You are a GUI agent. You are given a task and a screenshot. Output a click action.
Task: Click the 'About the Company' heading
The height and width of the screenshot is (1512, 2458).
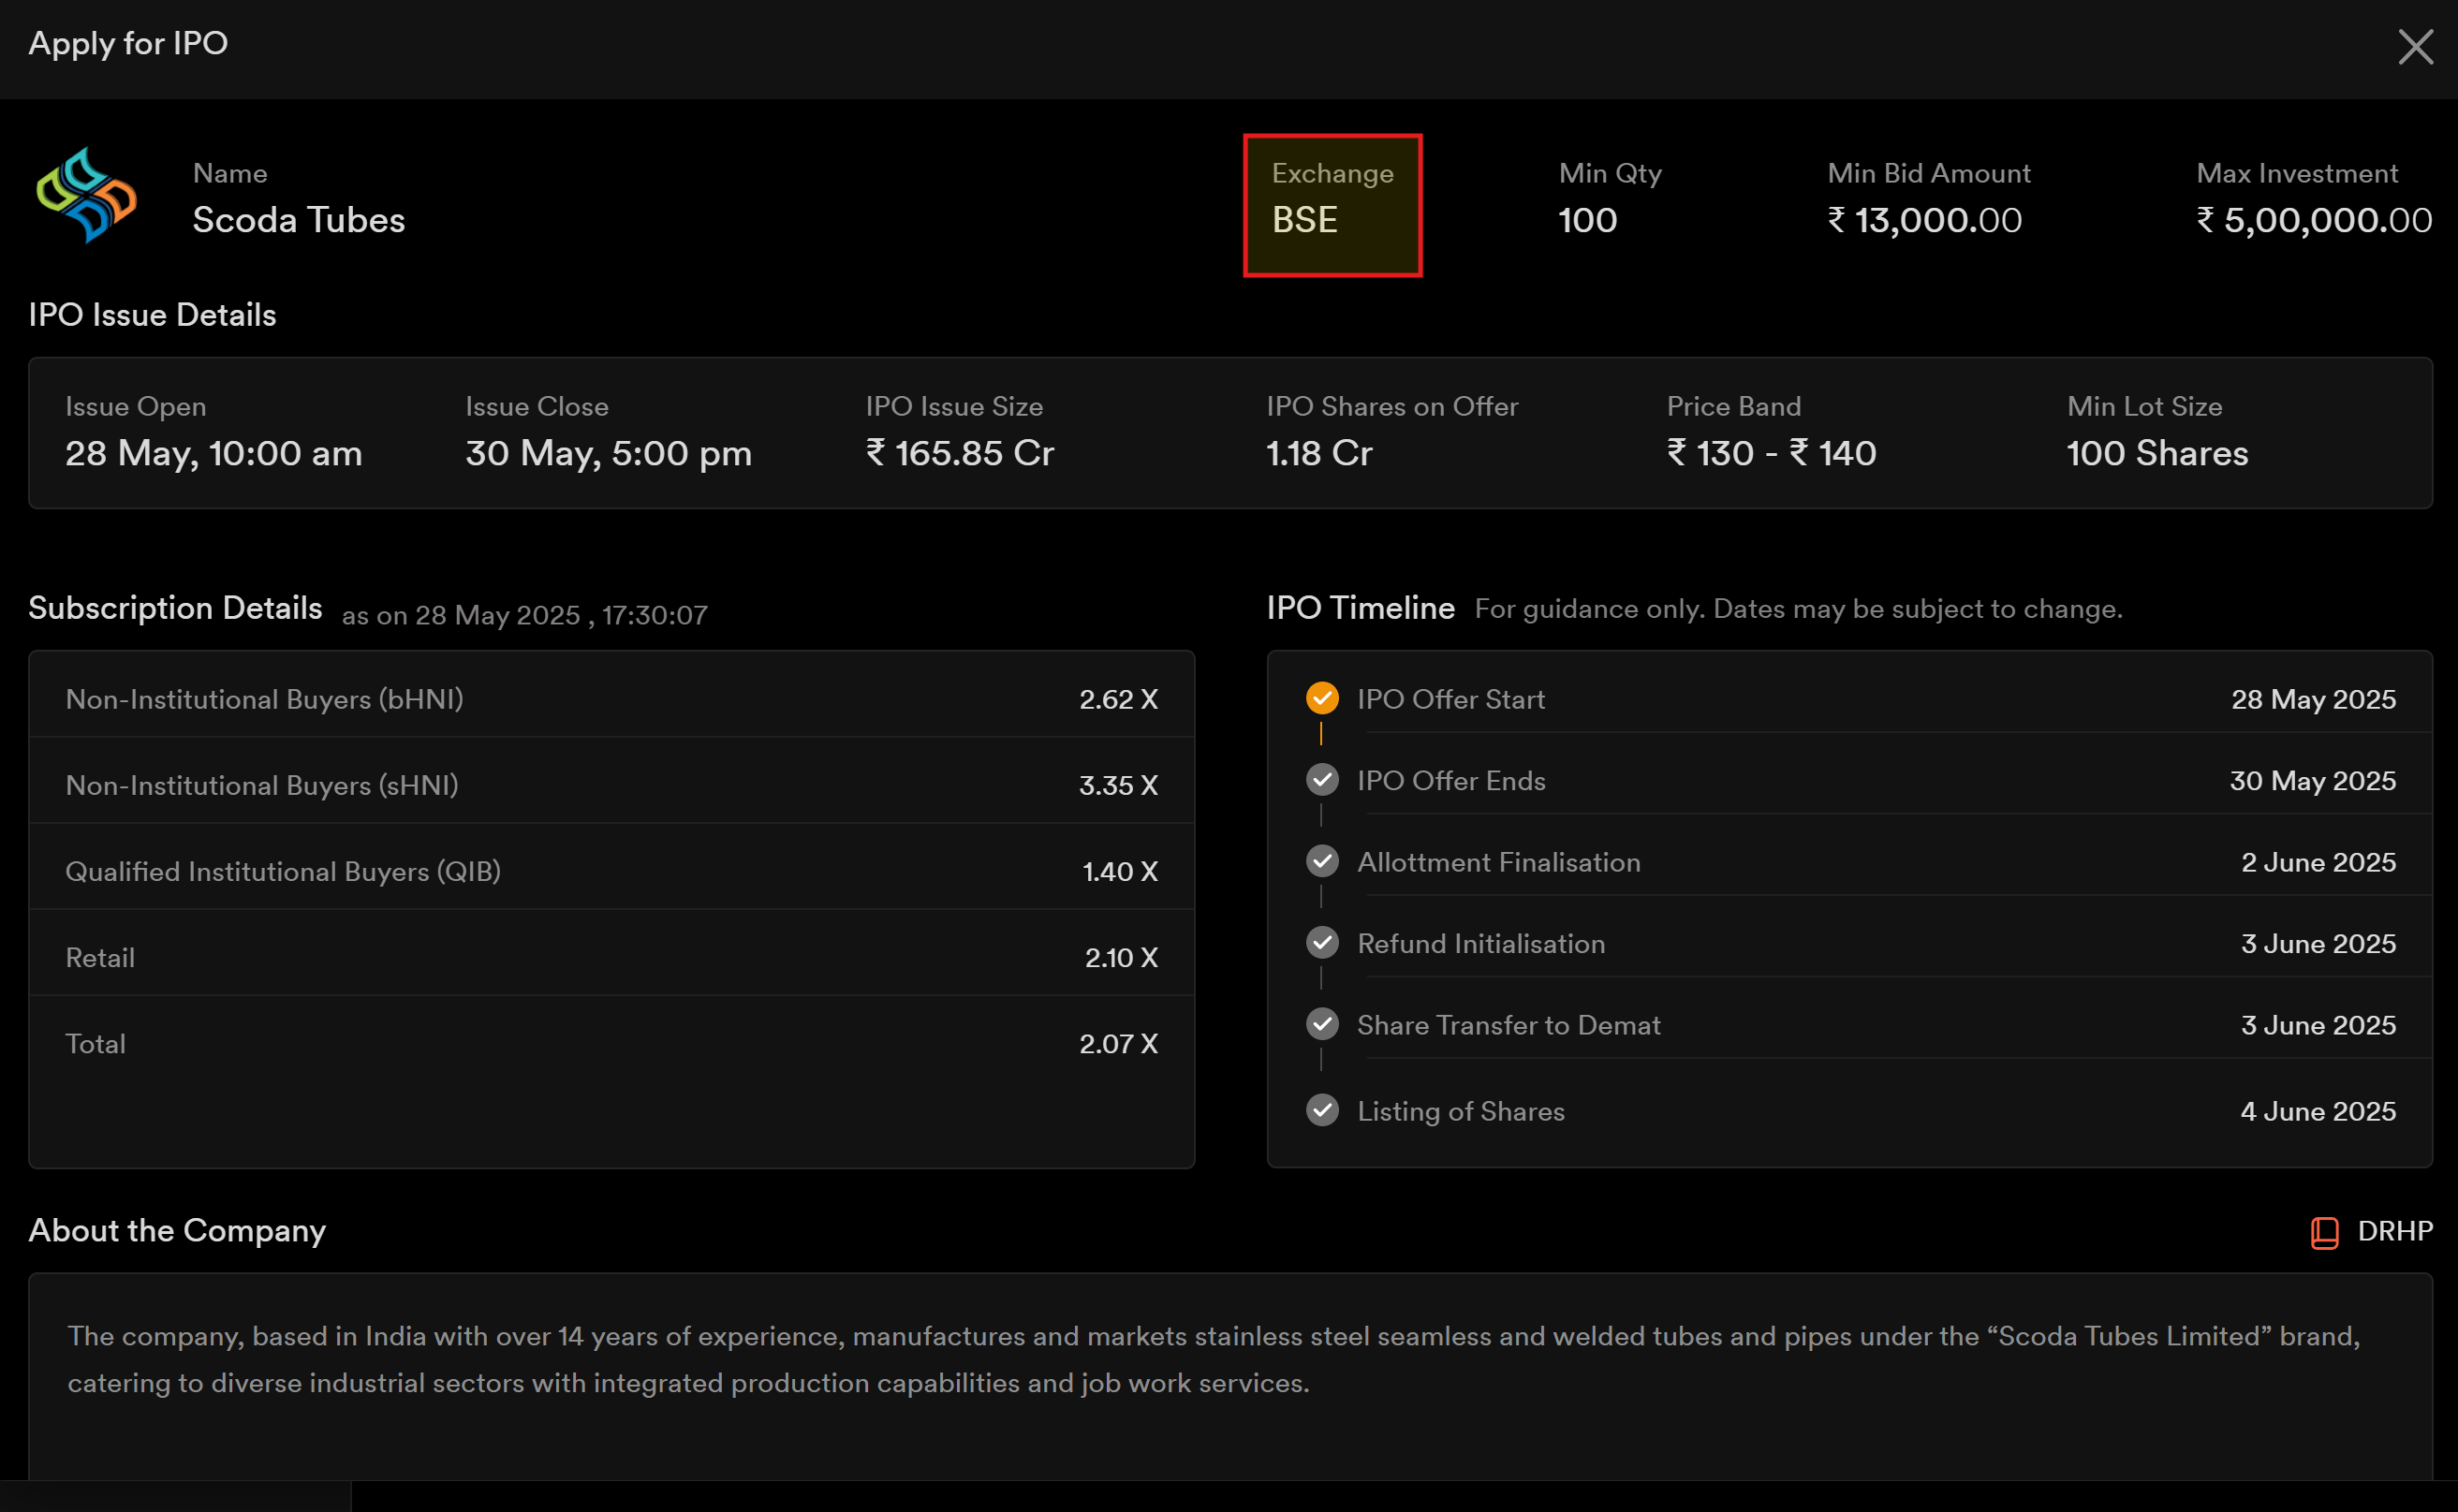pyautogui.click(x=177, y=1231)
